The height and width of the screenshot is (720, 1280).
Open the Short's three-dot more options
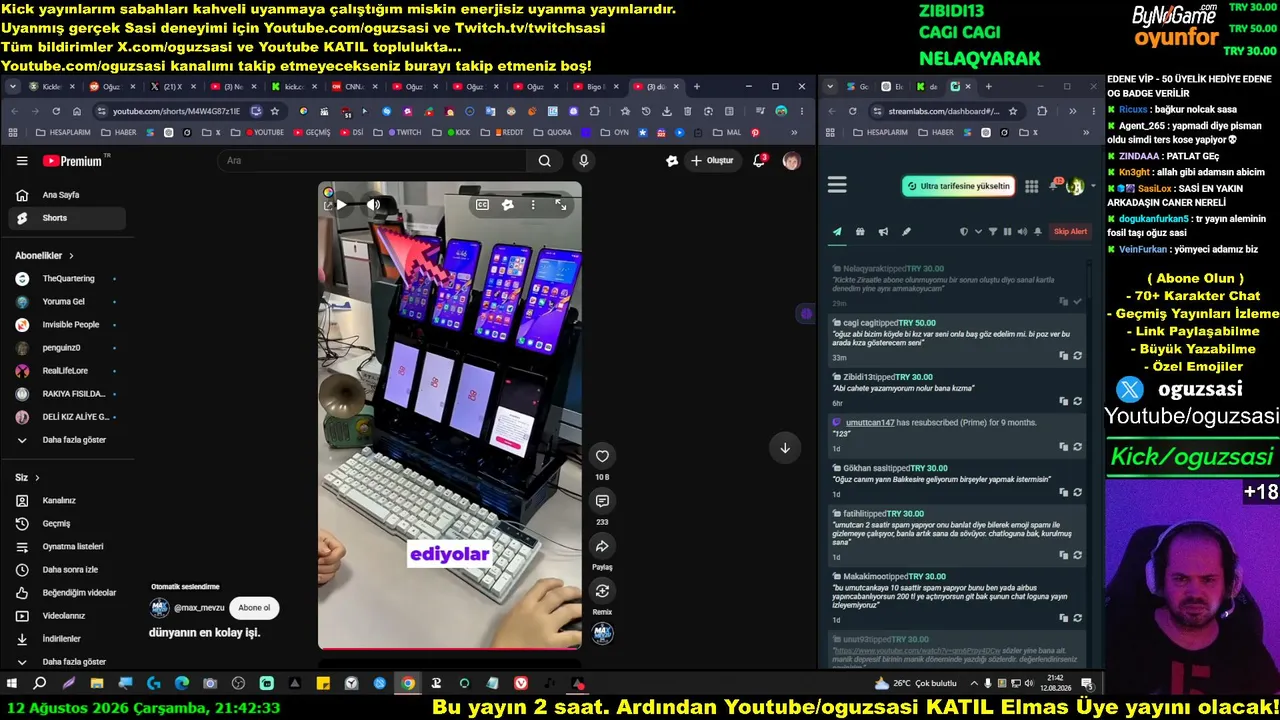pos(533,205)
